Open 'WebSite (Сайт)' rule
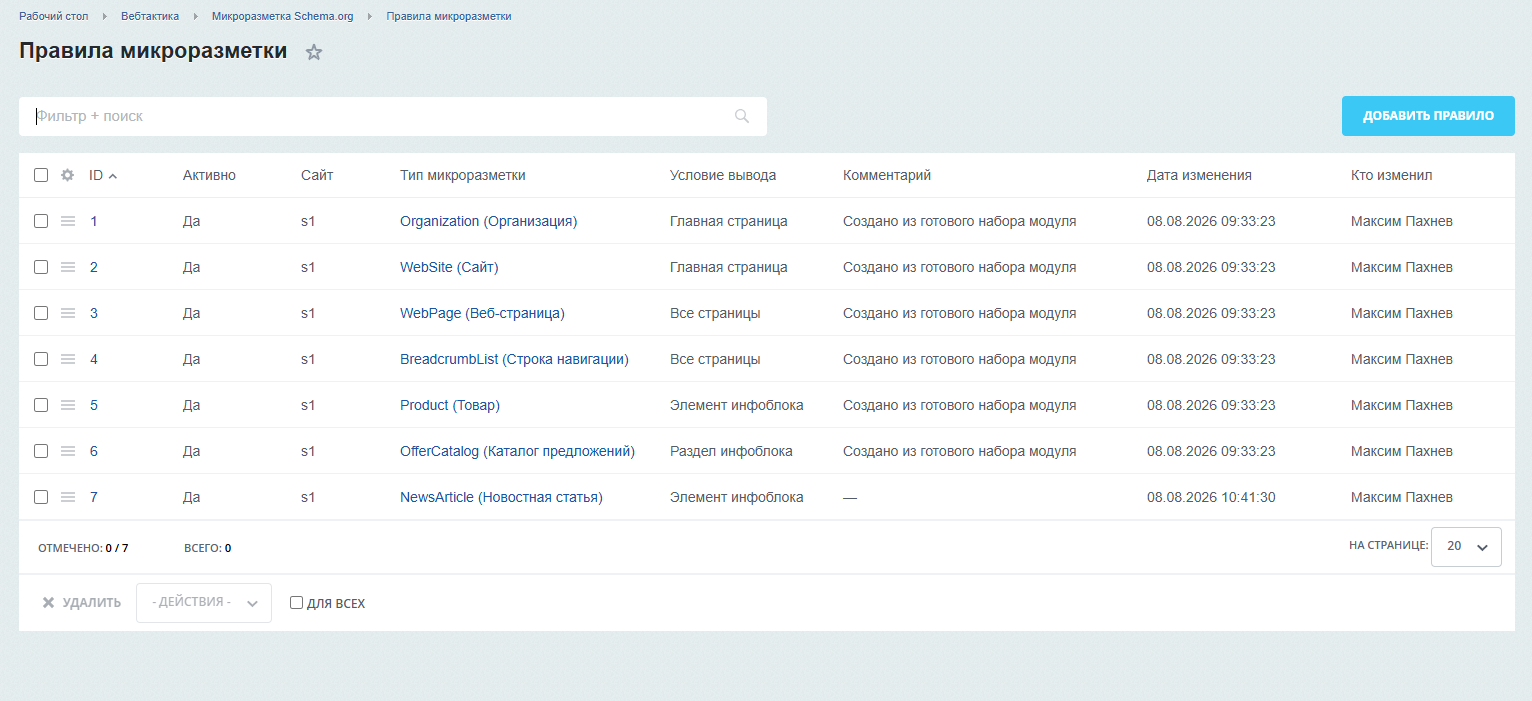Image resolution: width=1532 pixels, height=701 pixels. point(449,267)
